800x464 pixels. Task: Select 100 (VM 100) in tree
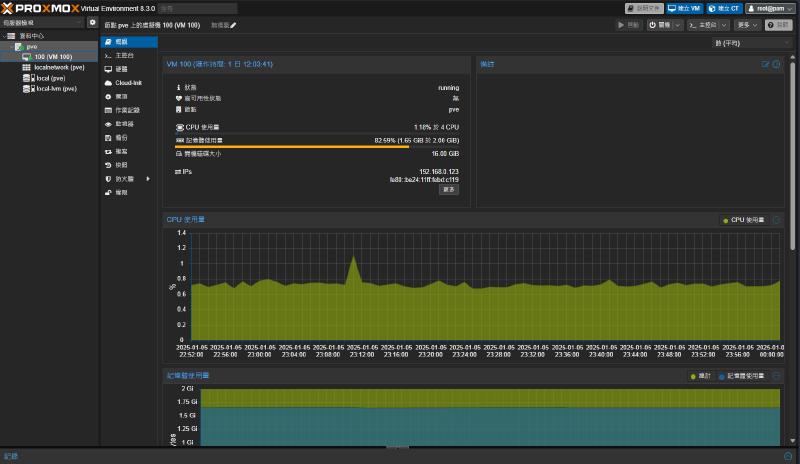click(53, 57)
